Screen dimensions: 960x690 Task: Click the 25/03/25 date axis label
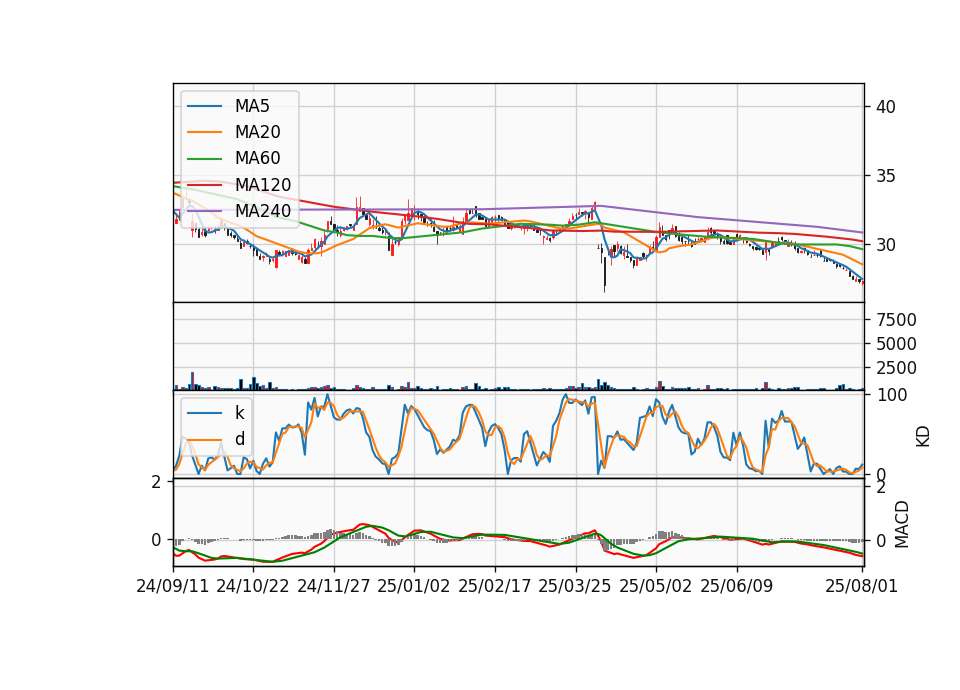(x=575, y=586)
